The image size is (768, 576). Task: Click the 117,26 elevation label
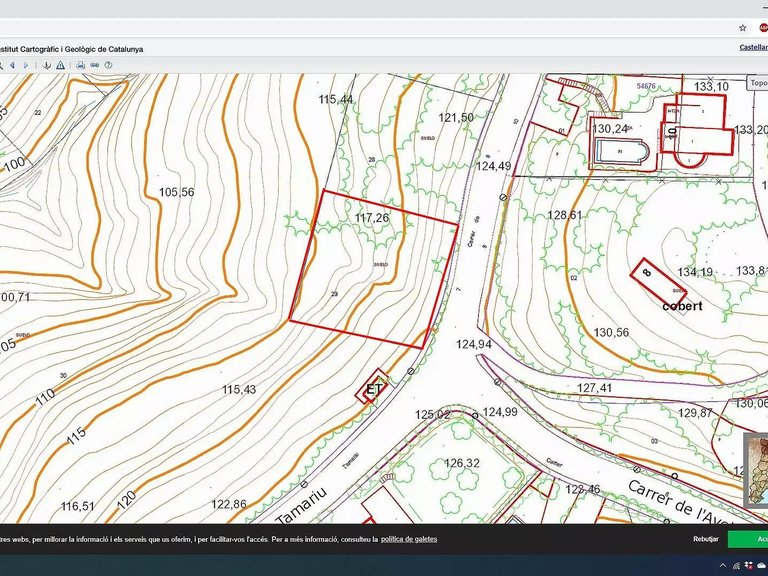click(x=372, y=218)
